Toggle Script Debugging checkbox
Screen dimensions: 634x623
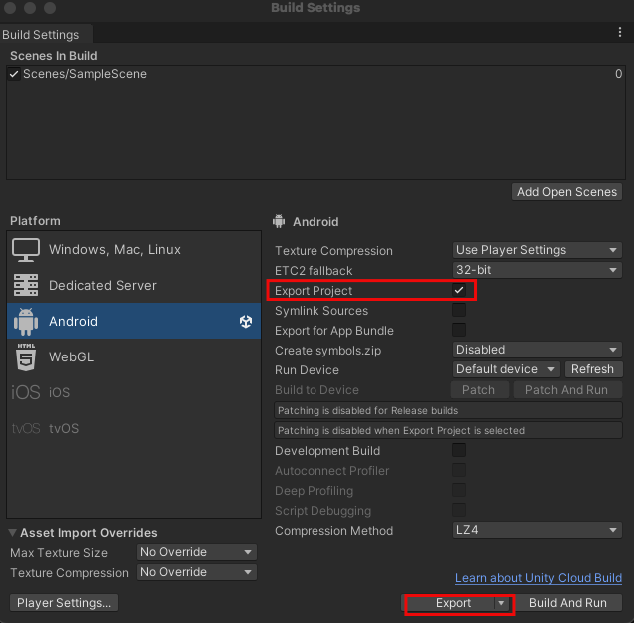coord(459,510)
